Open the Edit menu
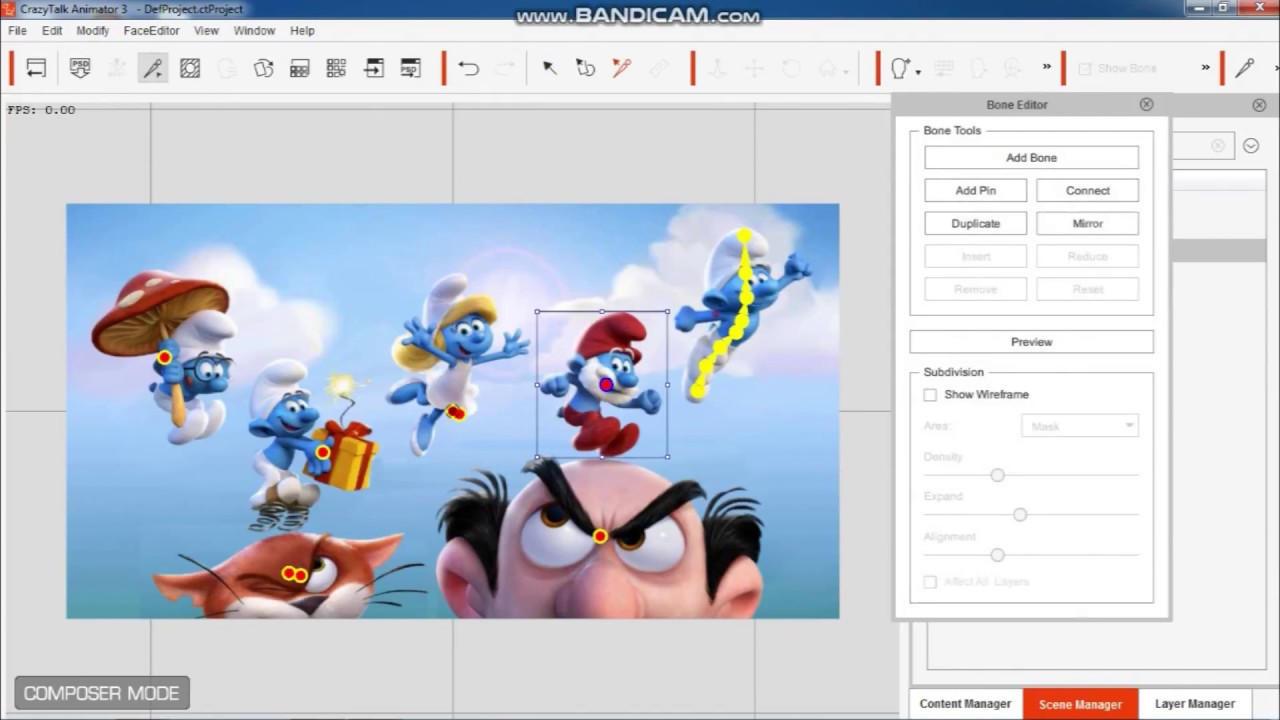Screen dimensions: 1280x720 [52, 31]
